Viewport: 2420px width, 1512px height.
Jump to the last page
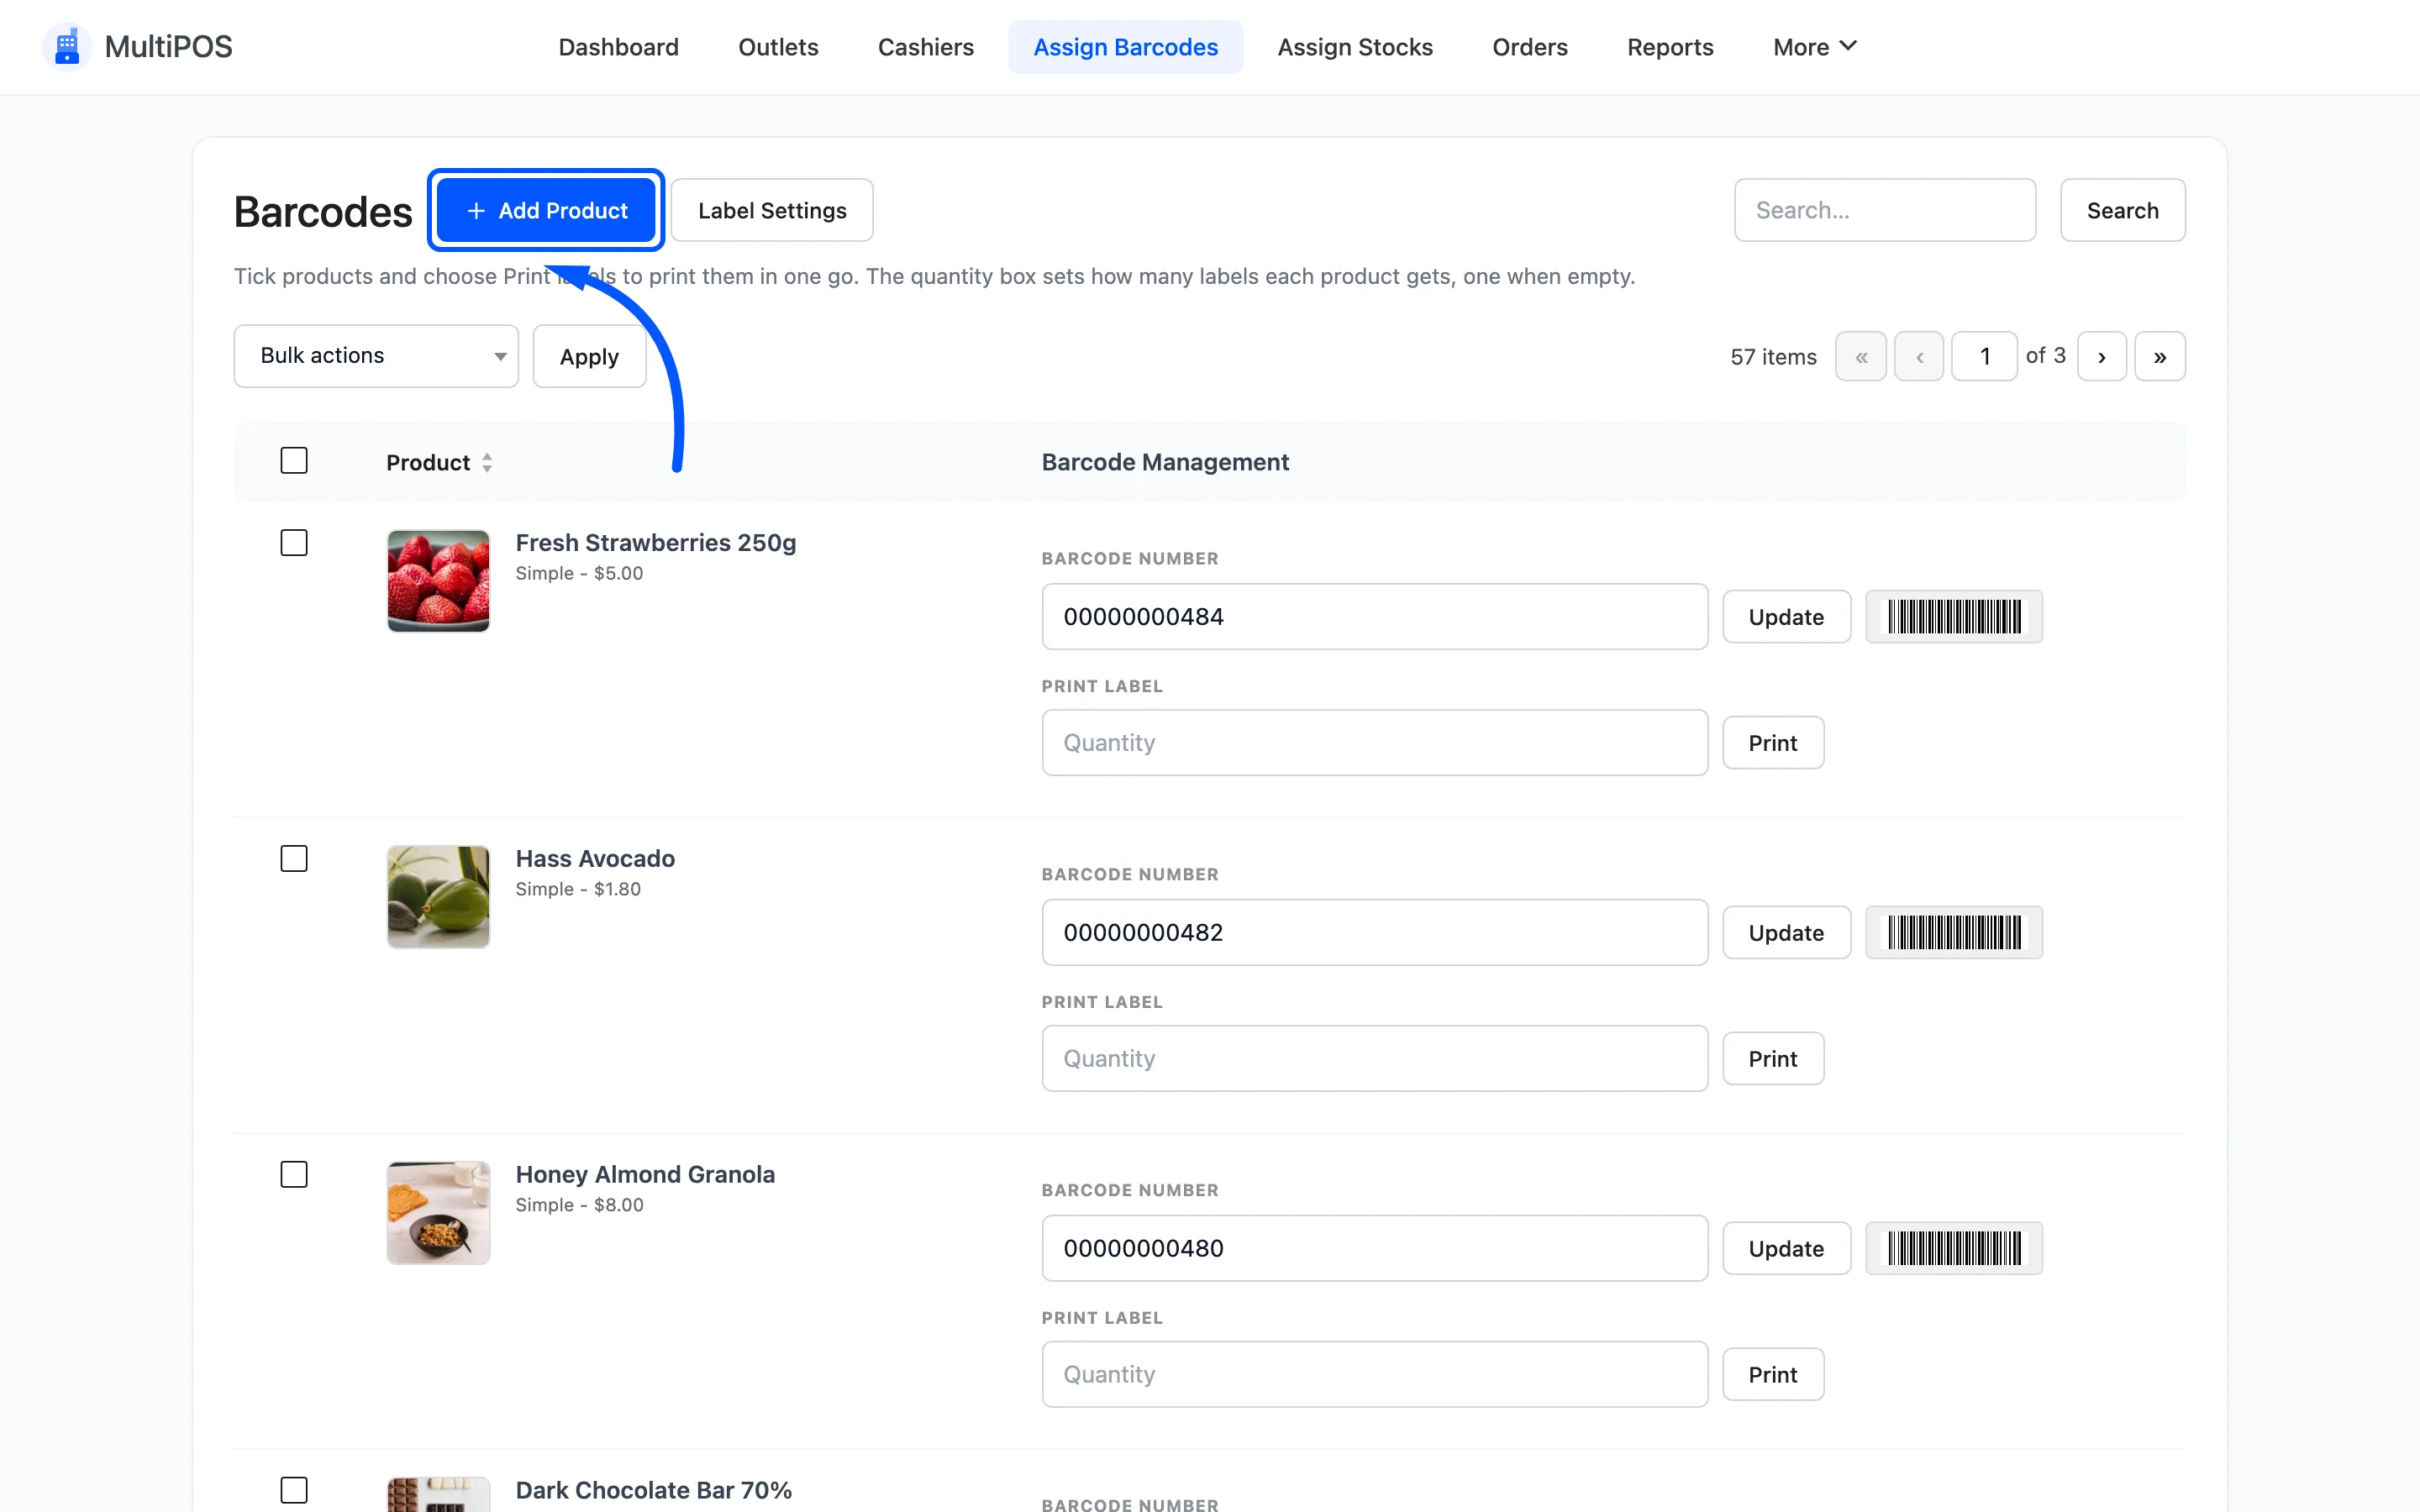2160,357
